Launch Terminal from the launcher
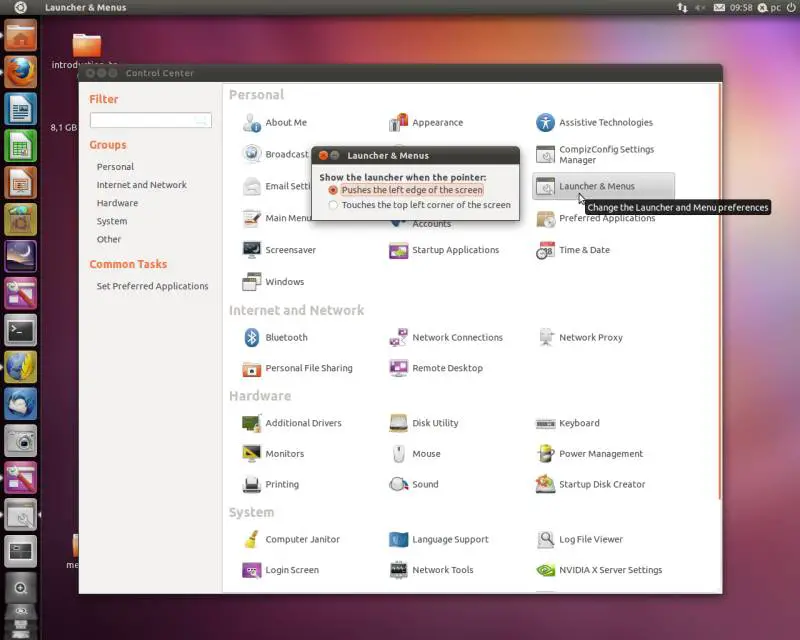This screenshot has height=640, width=800. click(20, 330)
